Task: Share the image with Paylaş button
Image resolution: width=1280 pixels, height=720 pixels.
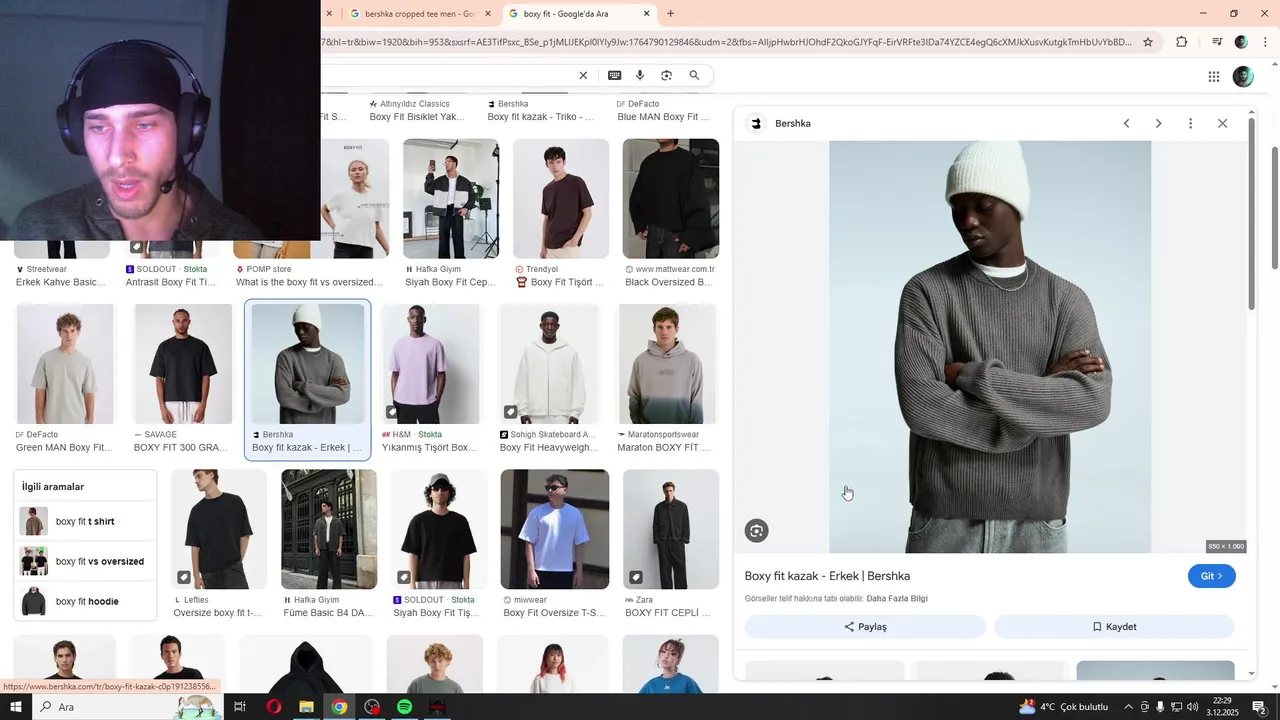Action: click(865, 627)
